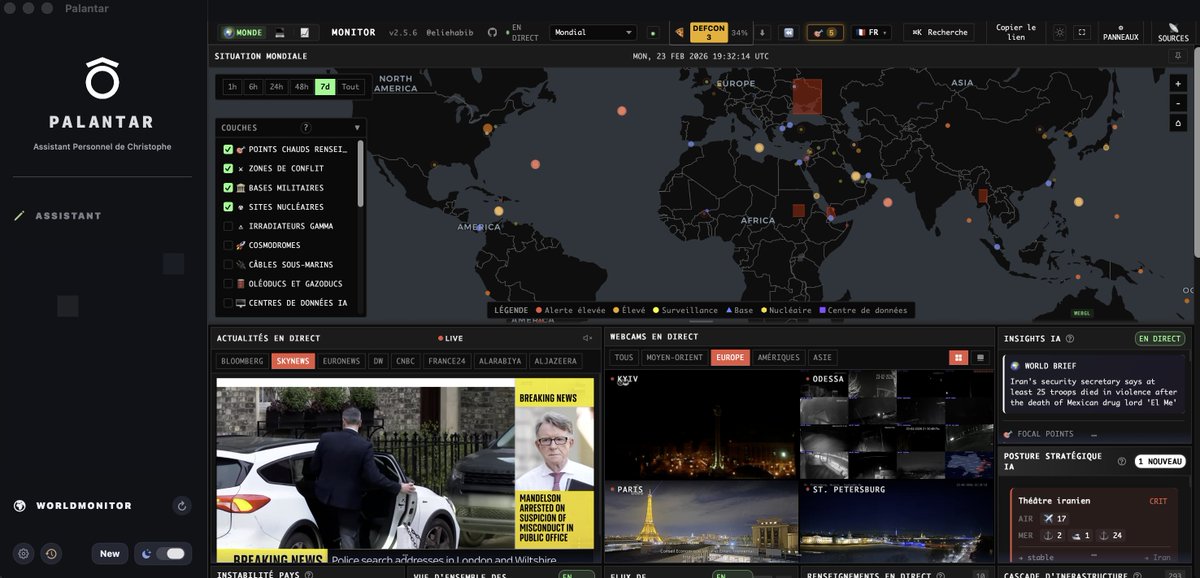
Task: Click the chart variant icon in header
Action: [x=304, y=32]
